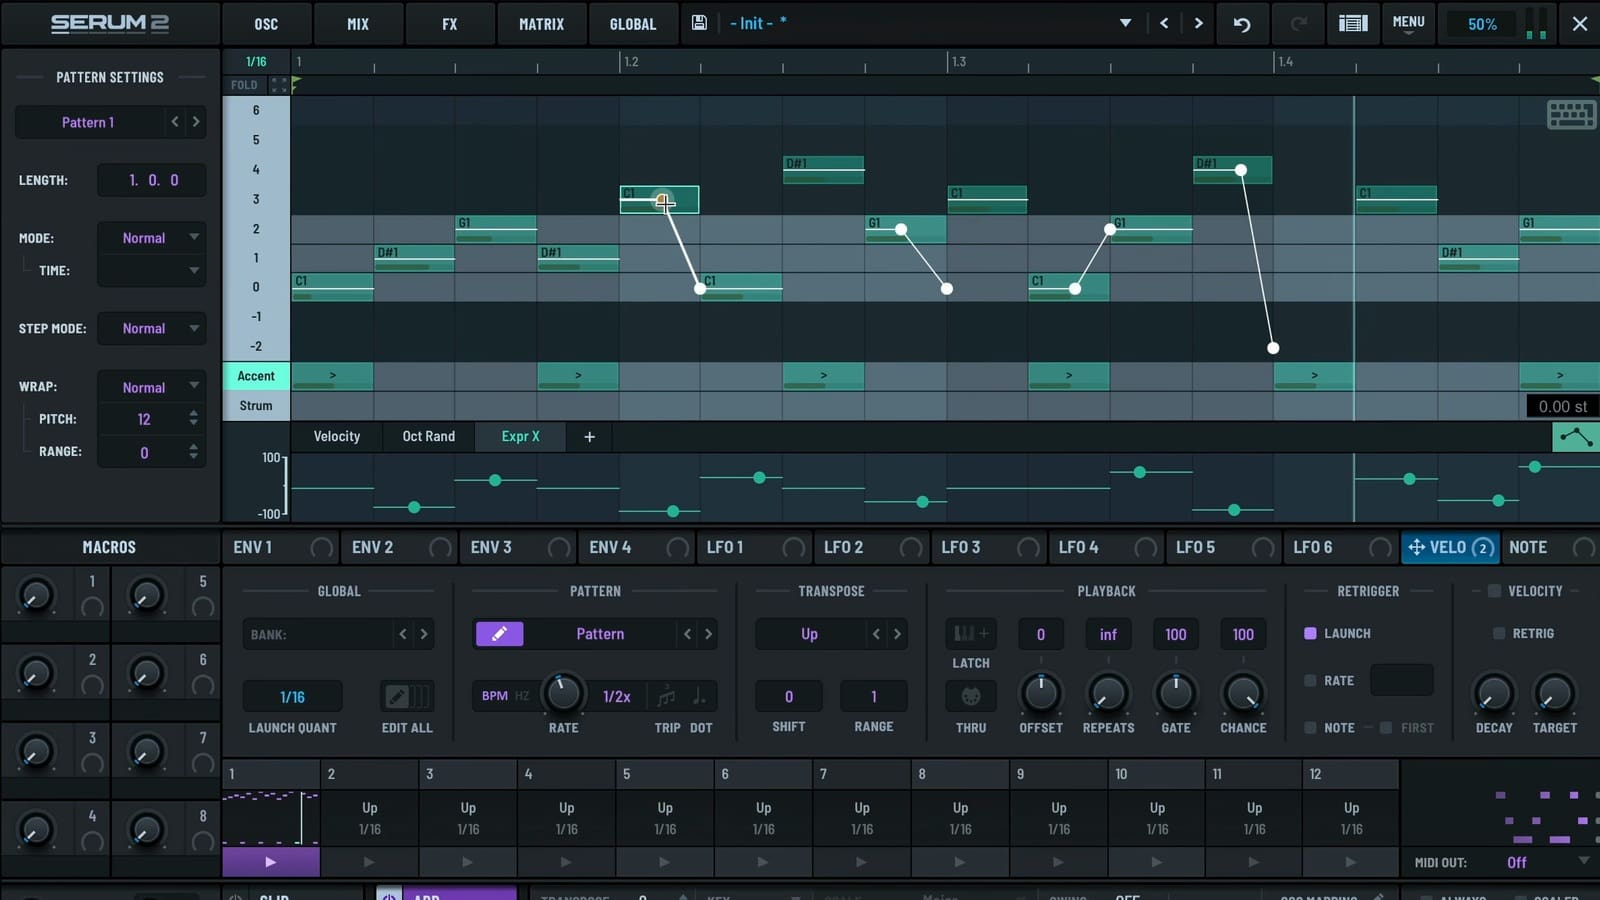Click the Length value field
Screen dimensions: 1600x900
click(152, 180)
